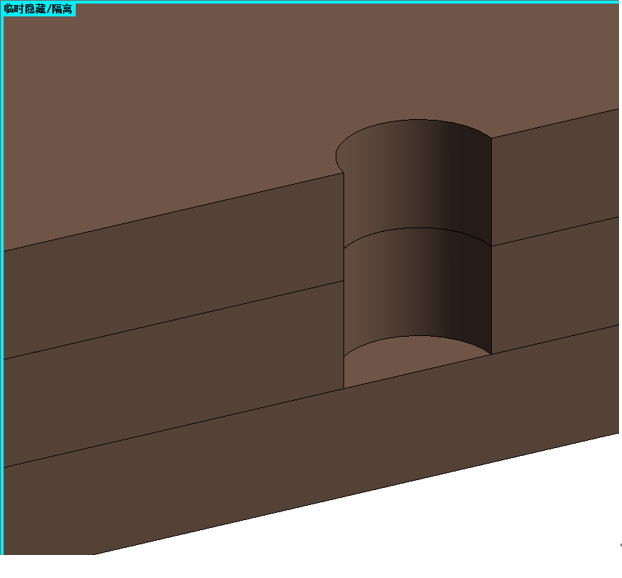Select the lower curved wall of the cylindrical hole
This screenshot has width=622, height=578.
click(417, 290)
